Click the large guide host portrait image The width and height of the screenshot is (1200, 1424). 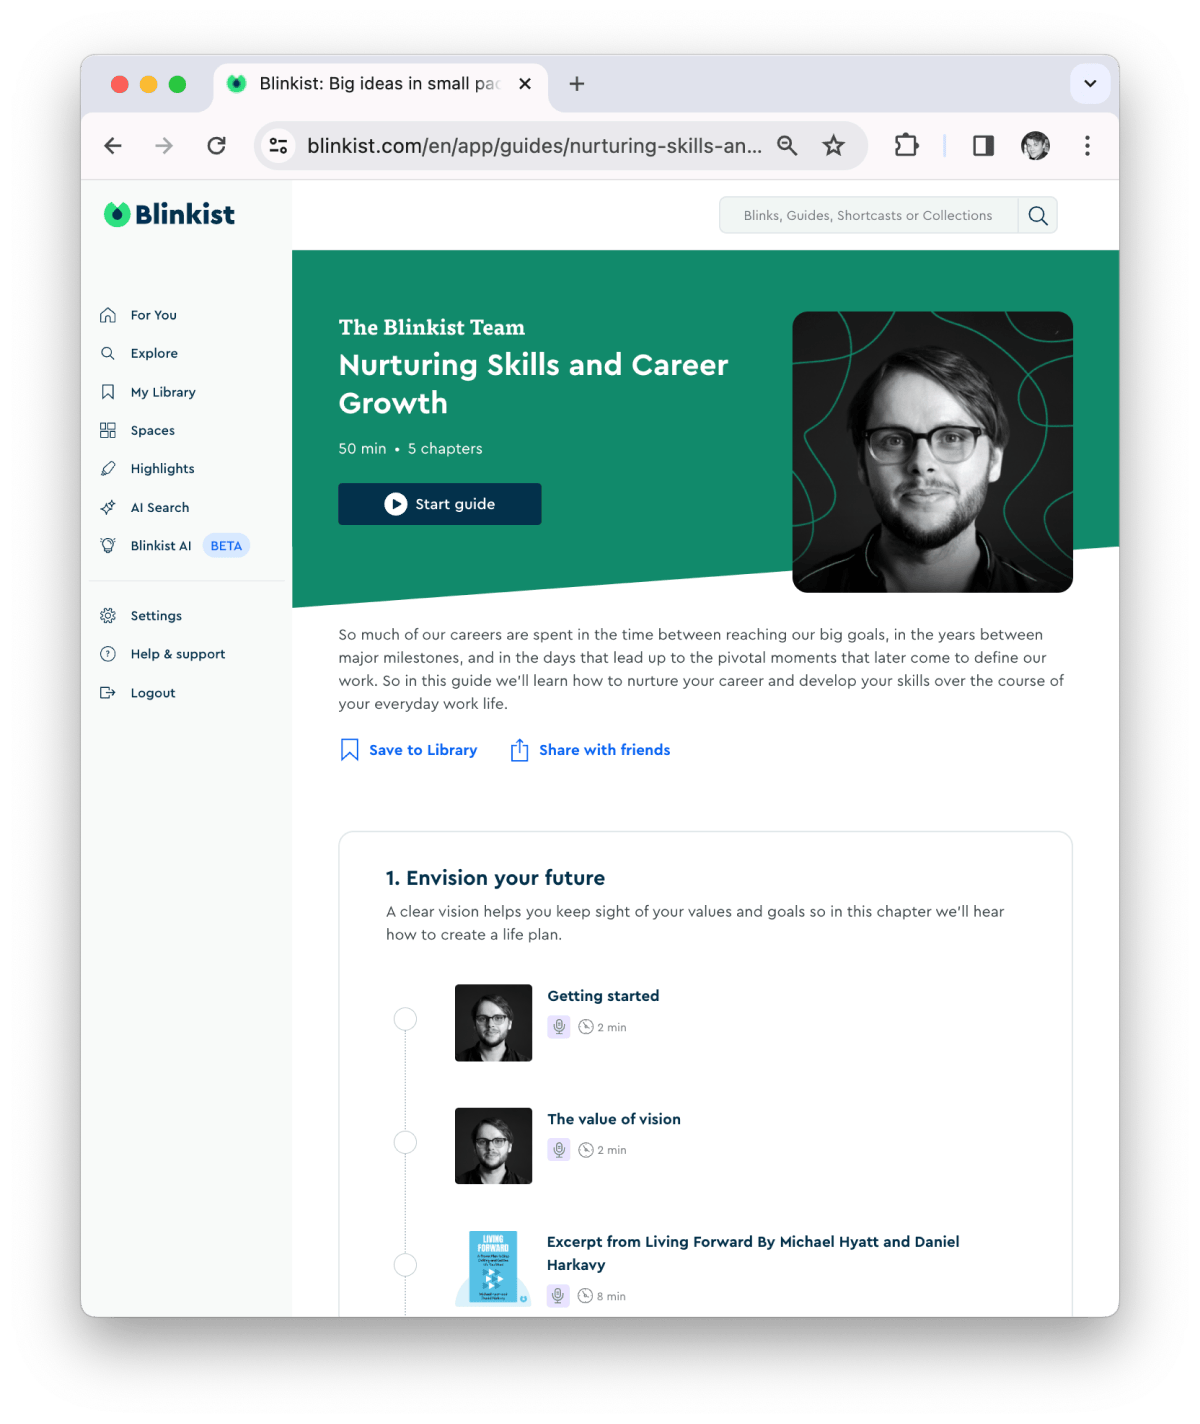(x=933, y=452)
